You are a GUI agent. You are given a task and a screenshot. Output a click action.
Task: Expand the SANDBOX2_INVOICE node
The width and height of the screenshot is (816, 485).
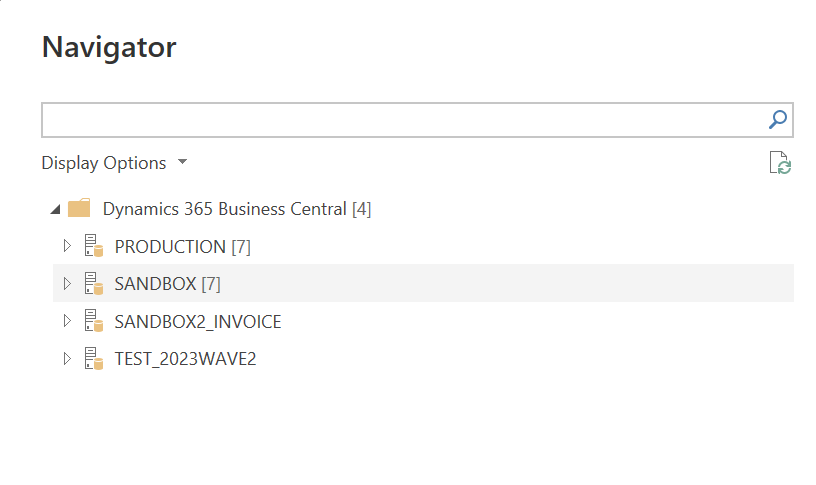pos(67,322)
